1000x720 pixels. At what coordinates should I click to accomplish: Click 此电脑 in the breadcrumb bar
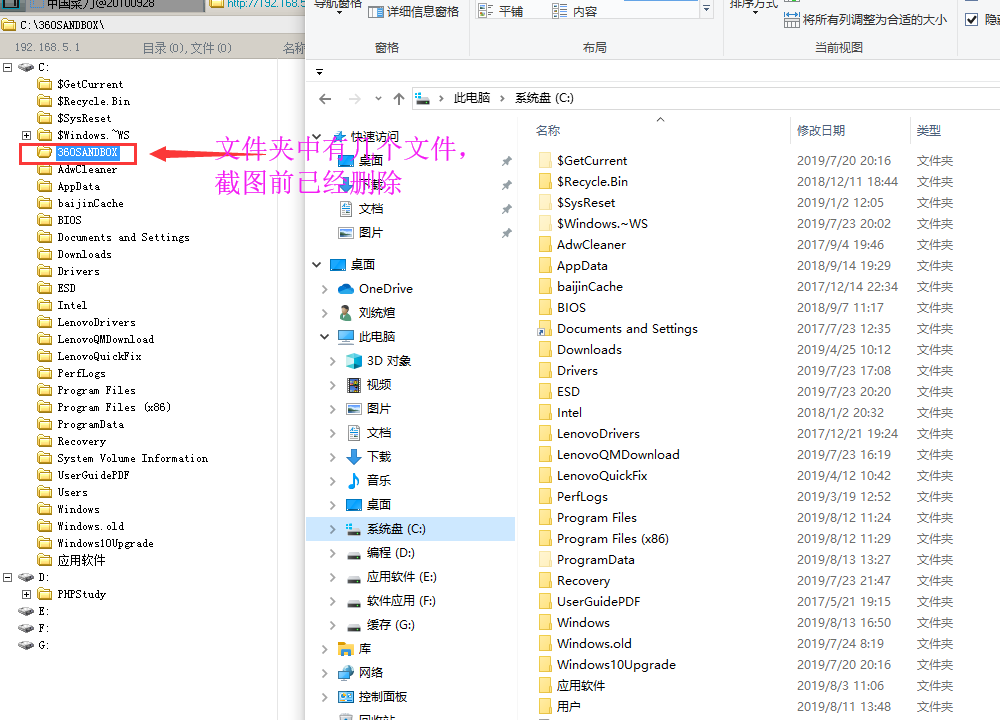(x=470, y=98)
